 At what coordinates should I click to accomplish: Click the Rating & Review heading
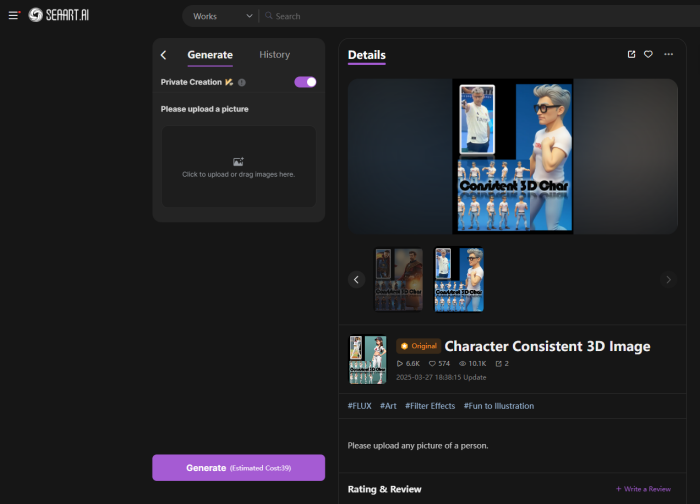click(x=384, y=489)
